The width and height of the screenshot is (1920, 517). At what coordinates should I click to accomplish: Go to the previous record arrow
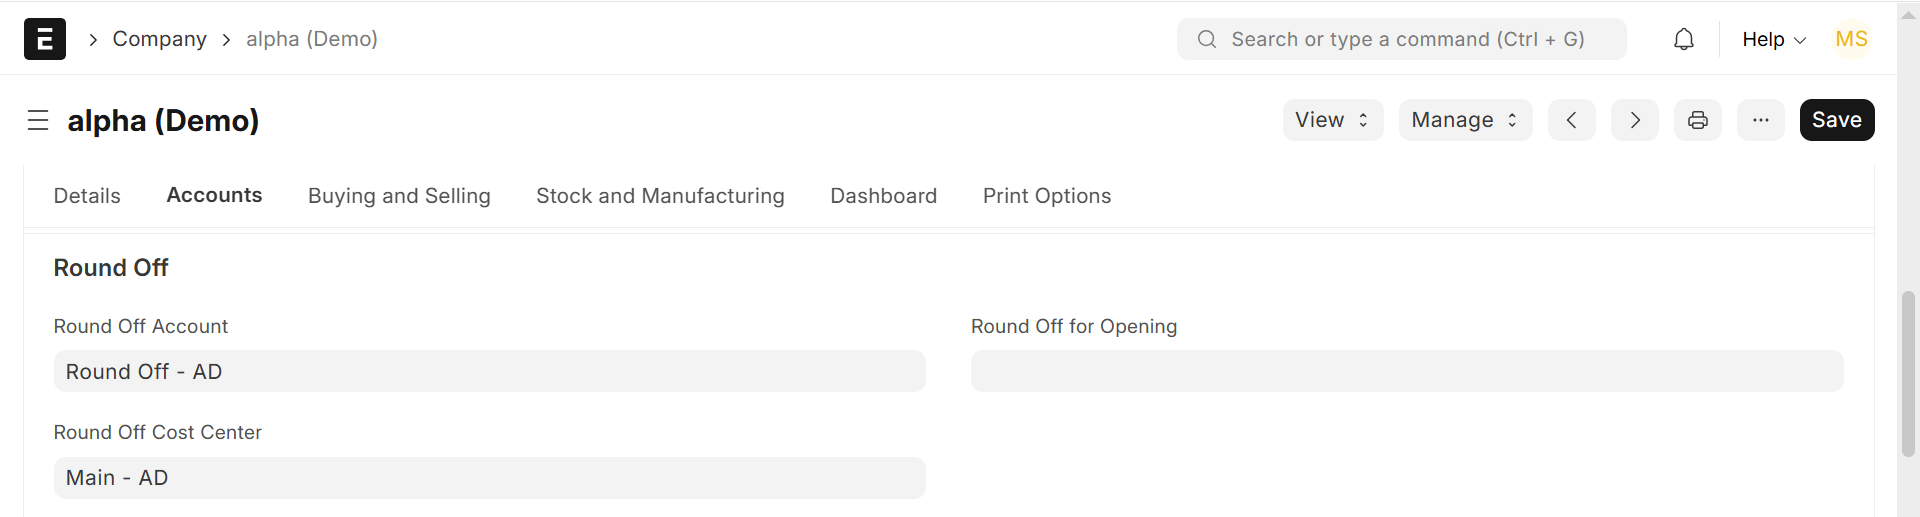tap(1572, 120)
